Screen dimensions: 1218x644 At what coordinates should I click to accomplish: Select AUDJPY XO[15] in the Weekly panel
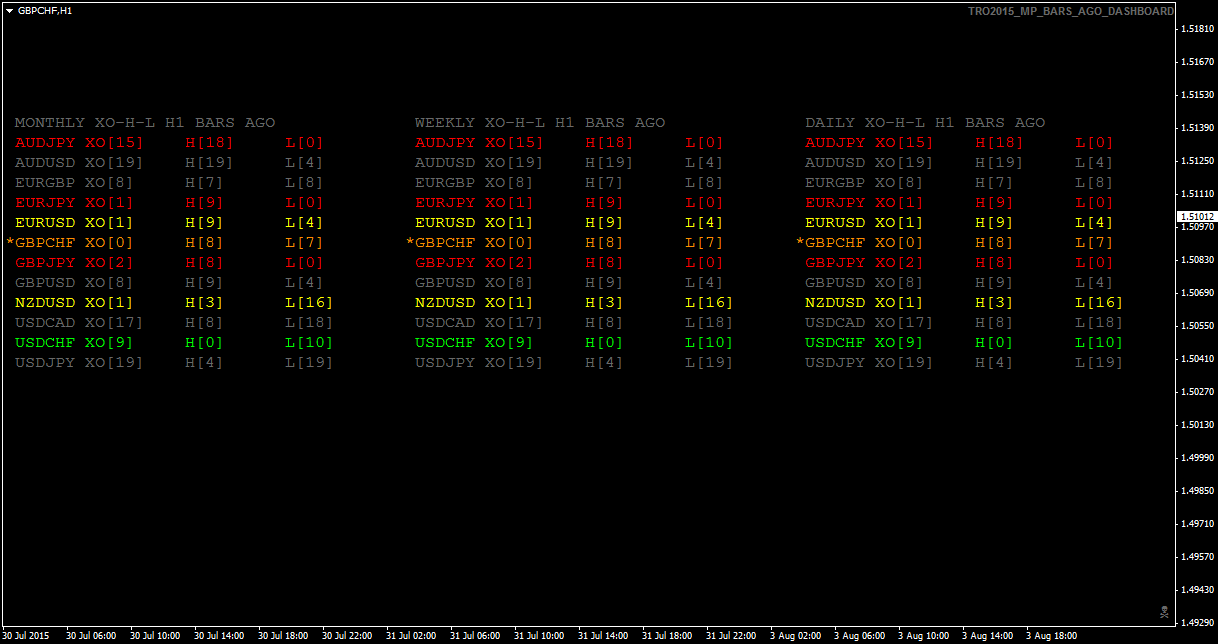pyautogui.click(x=479, y=143)
